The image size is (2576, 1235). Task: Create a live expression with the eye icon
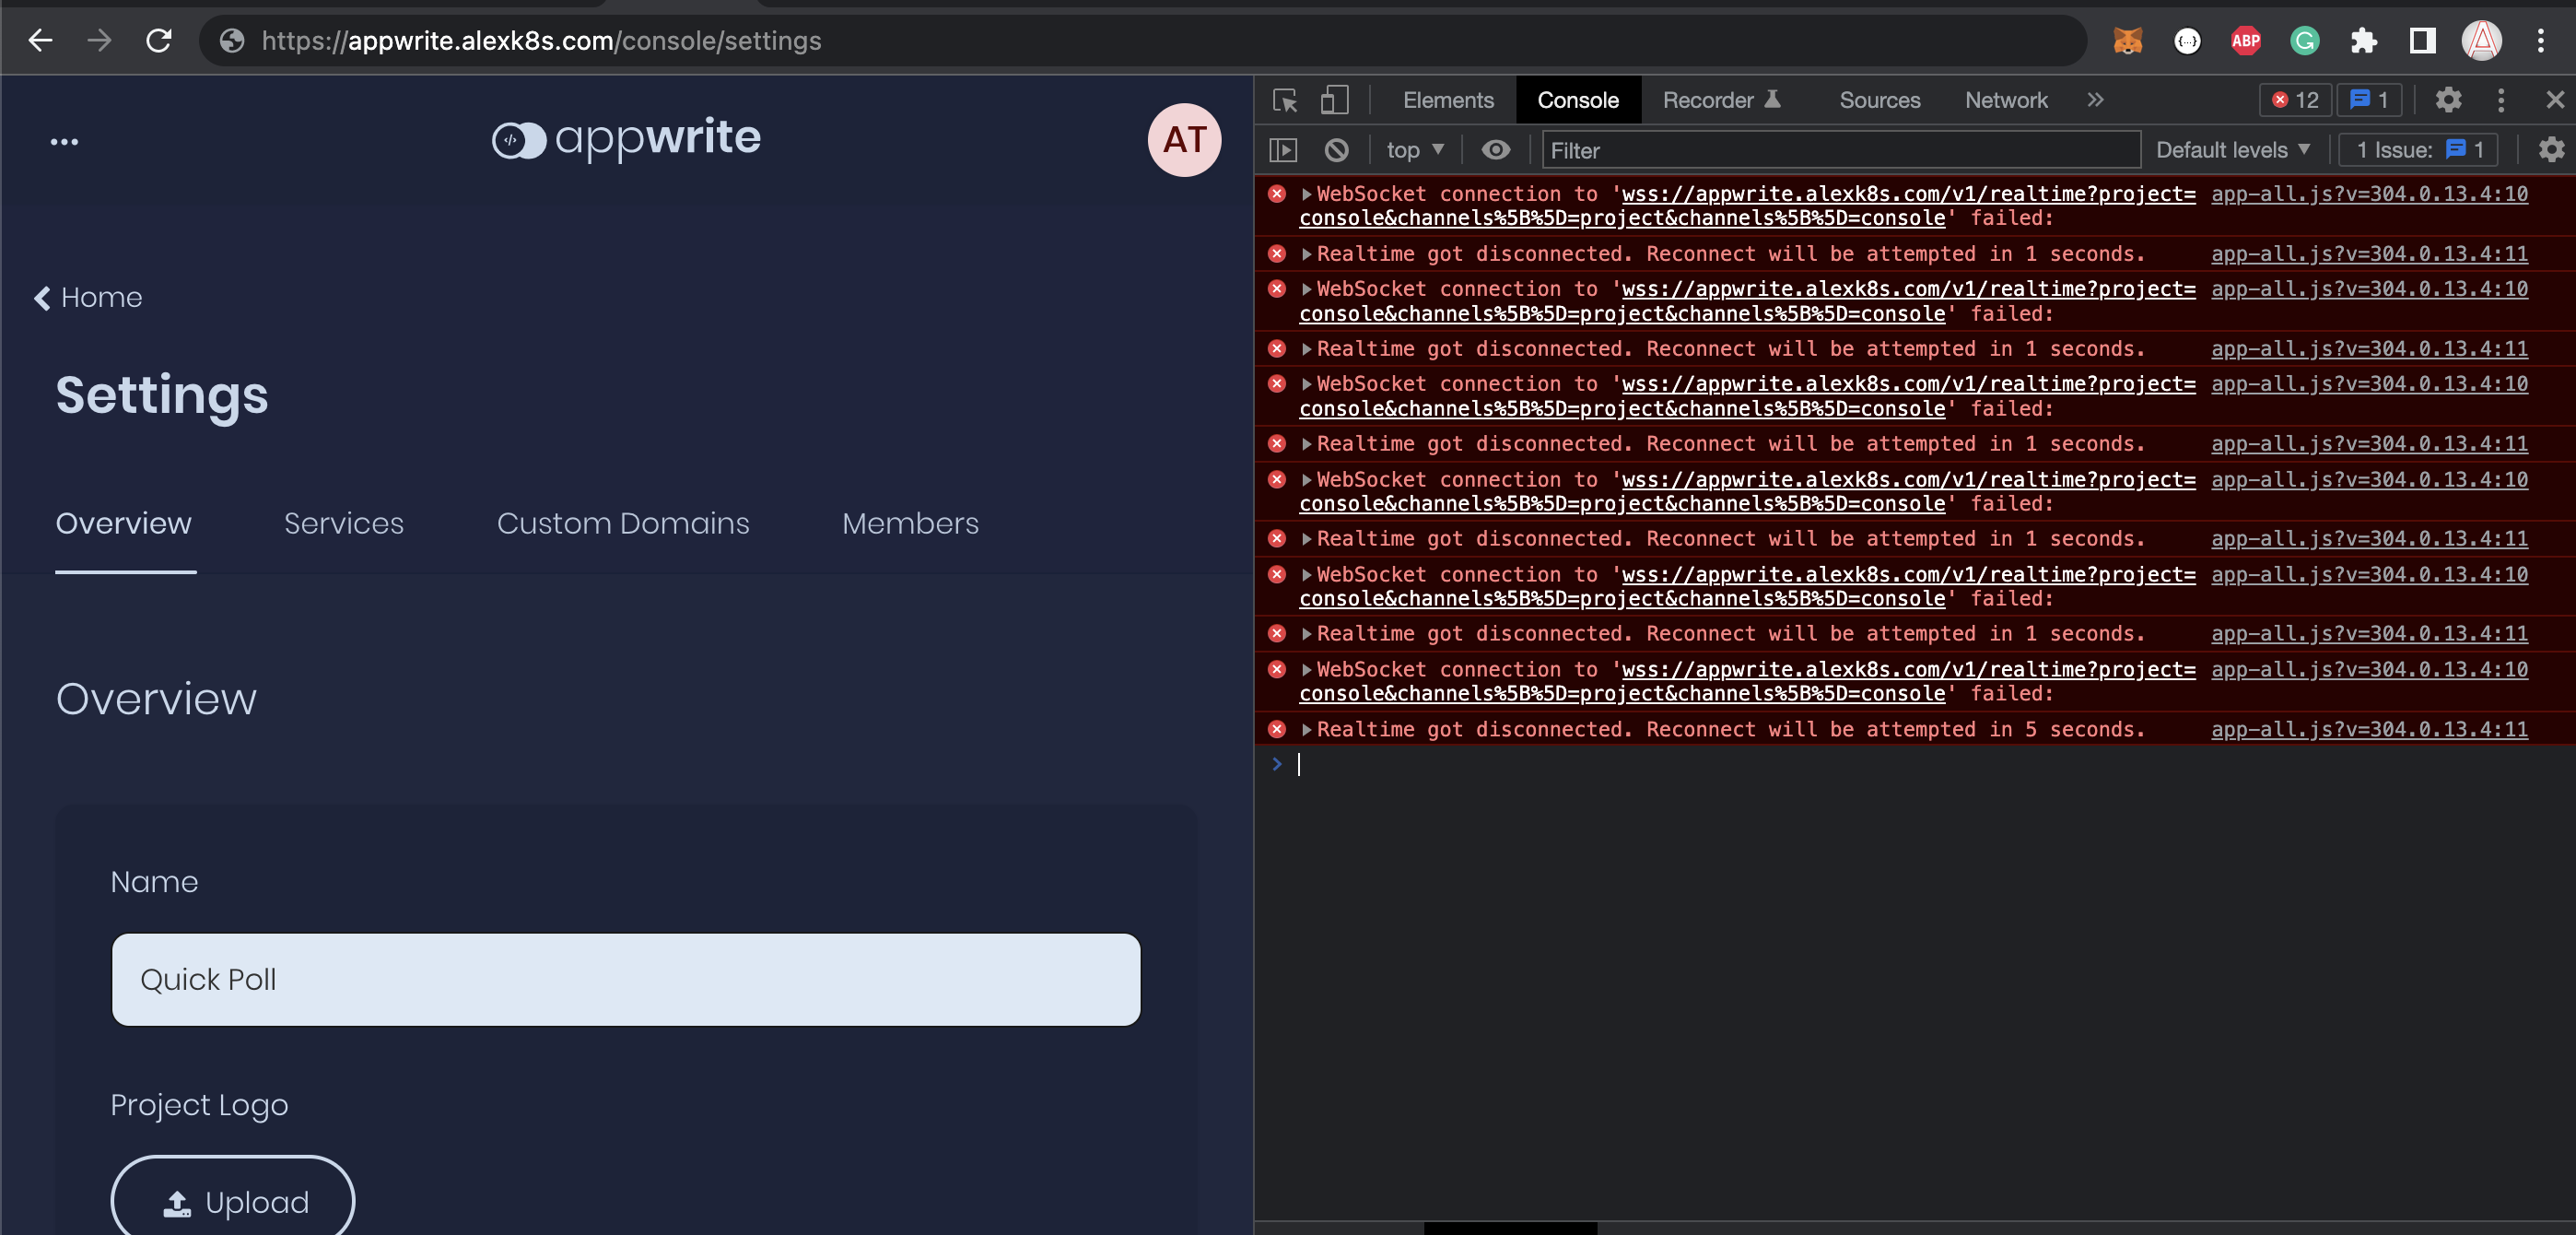(x=1494, y=150)
